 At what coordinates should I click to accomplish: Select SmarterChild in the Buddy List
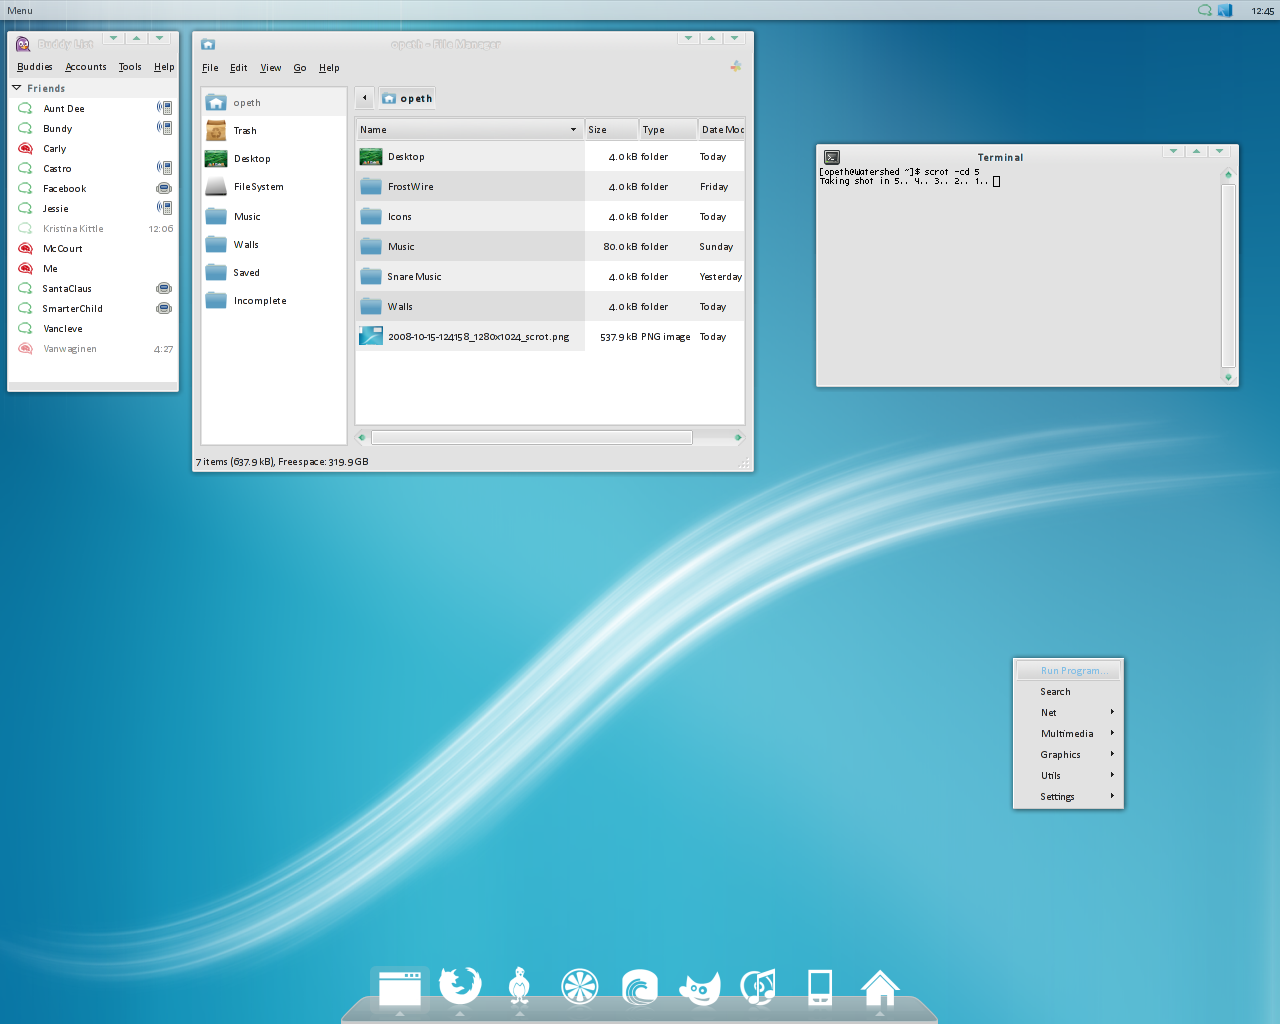[93, 308]
